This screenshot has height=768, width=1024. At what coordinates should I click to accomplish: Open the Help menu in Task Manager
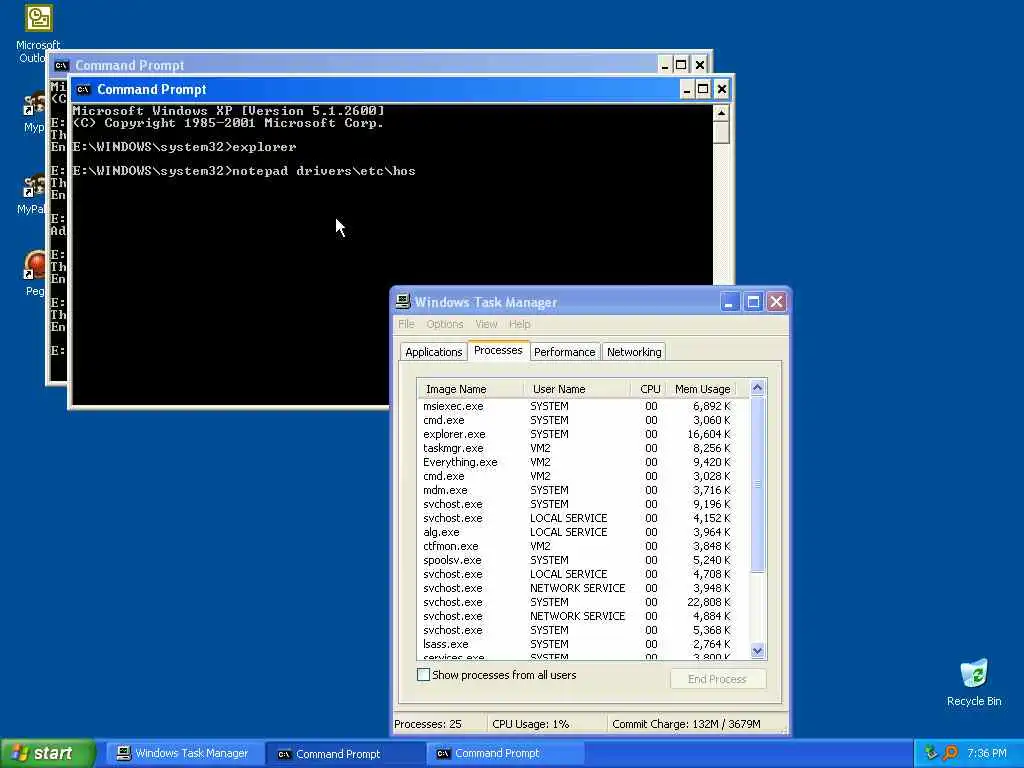519,324
